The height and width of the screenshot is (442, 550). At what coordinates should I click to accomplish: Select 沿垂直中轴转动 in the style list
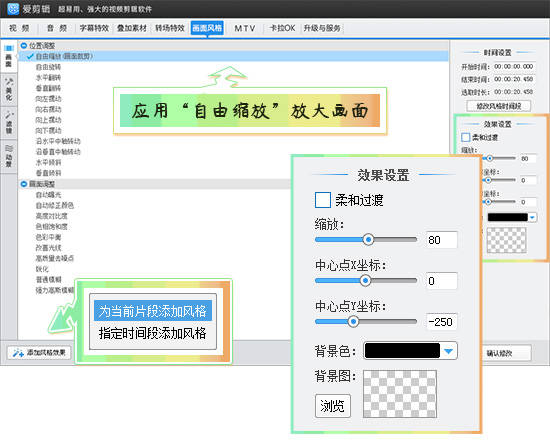(58, 152)
